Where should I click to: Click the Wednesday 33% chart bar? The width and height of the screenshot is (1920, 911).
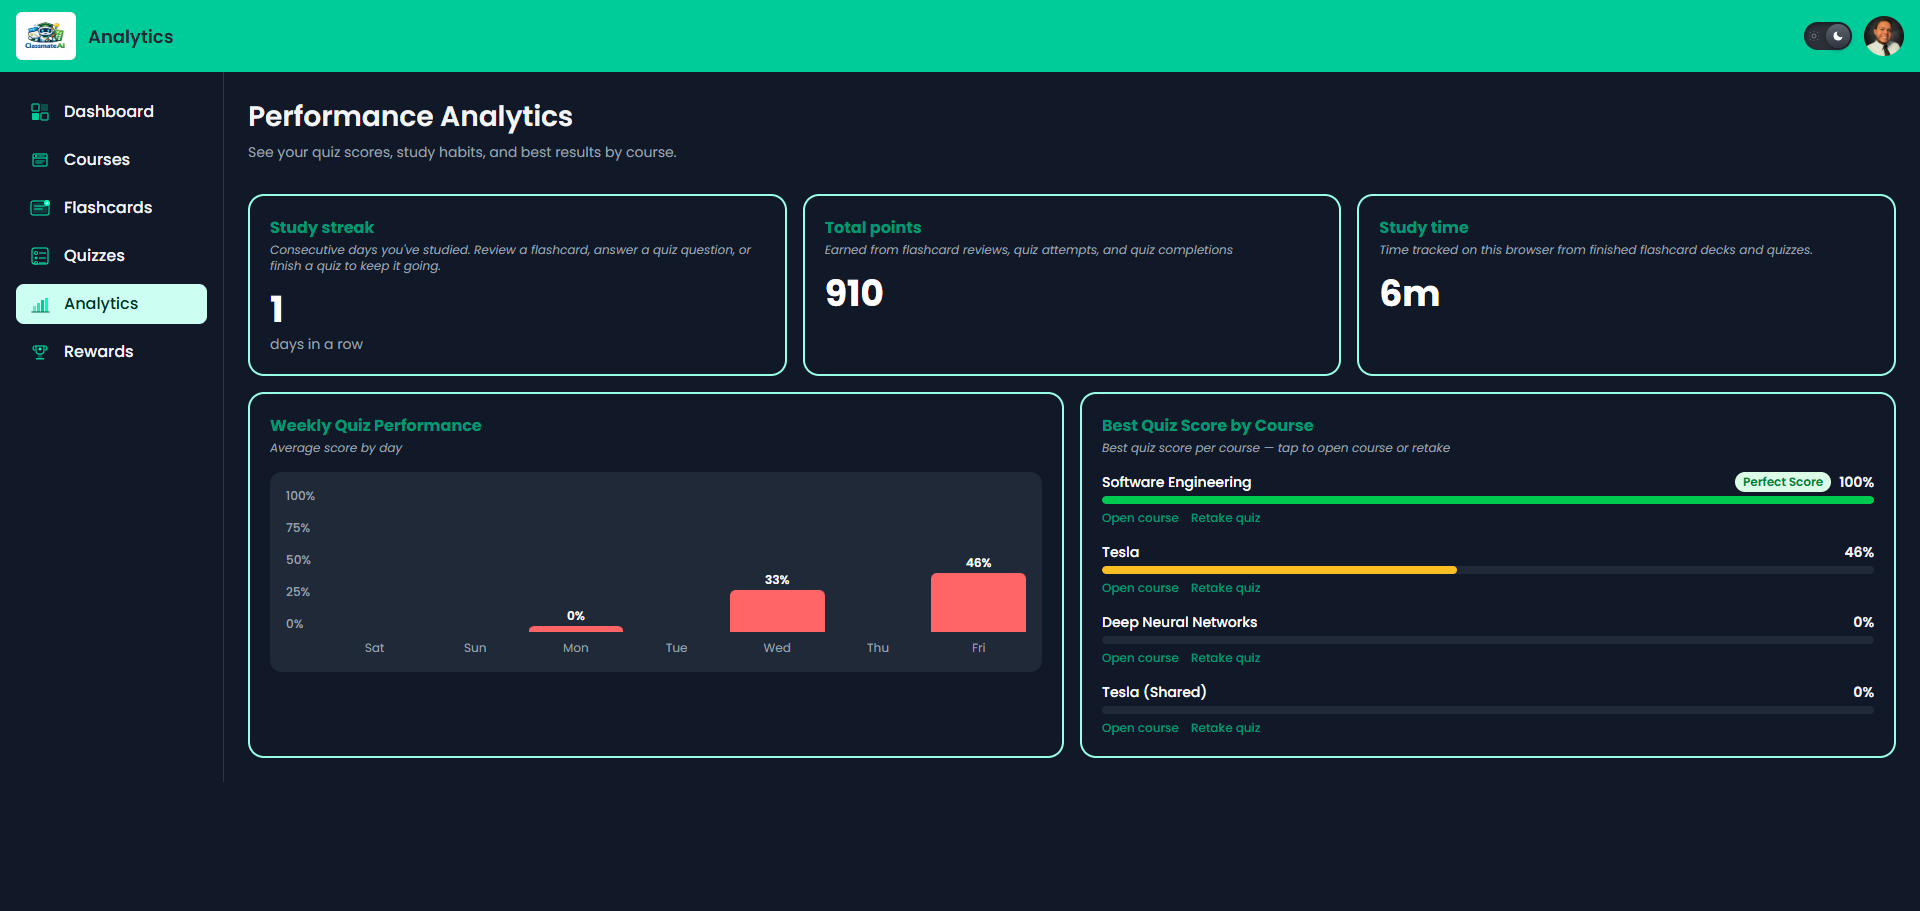[x=777, y=611]
